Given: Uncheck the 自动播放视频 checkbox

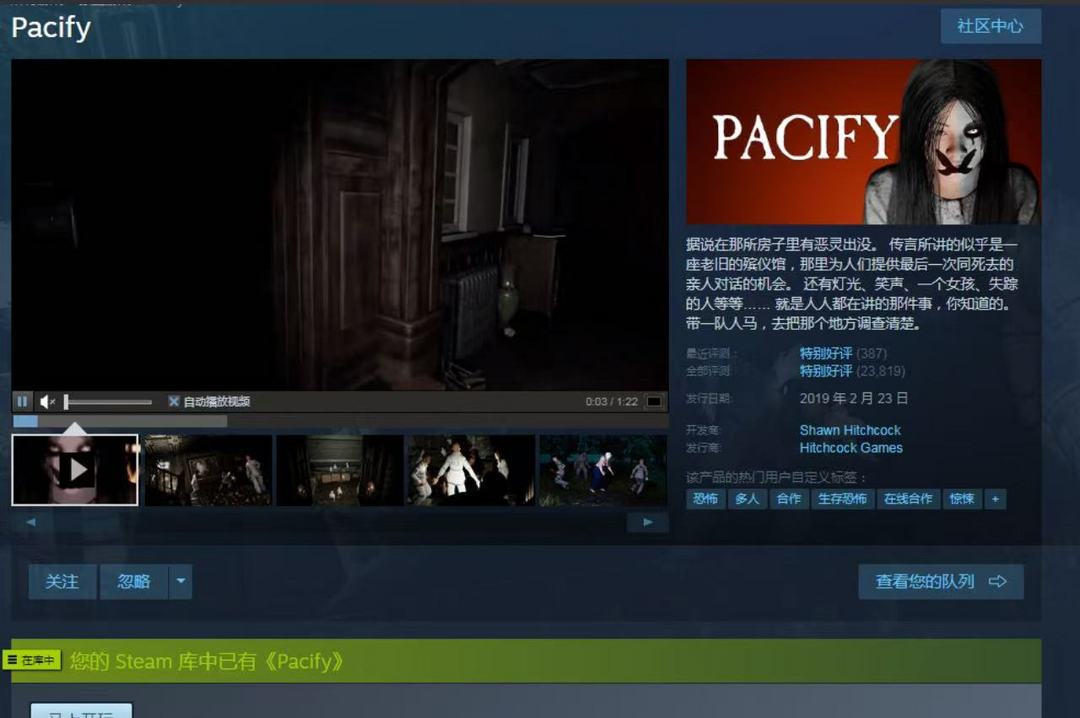Looking at the screenshot, I should point(174,401).
